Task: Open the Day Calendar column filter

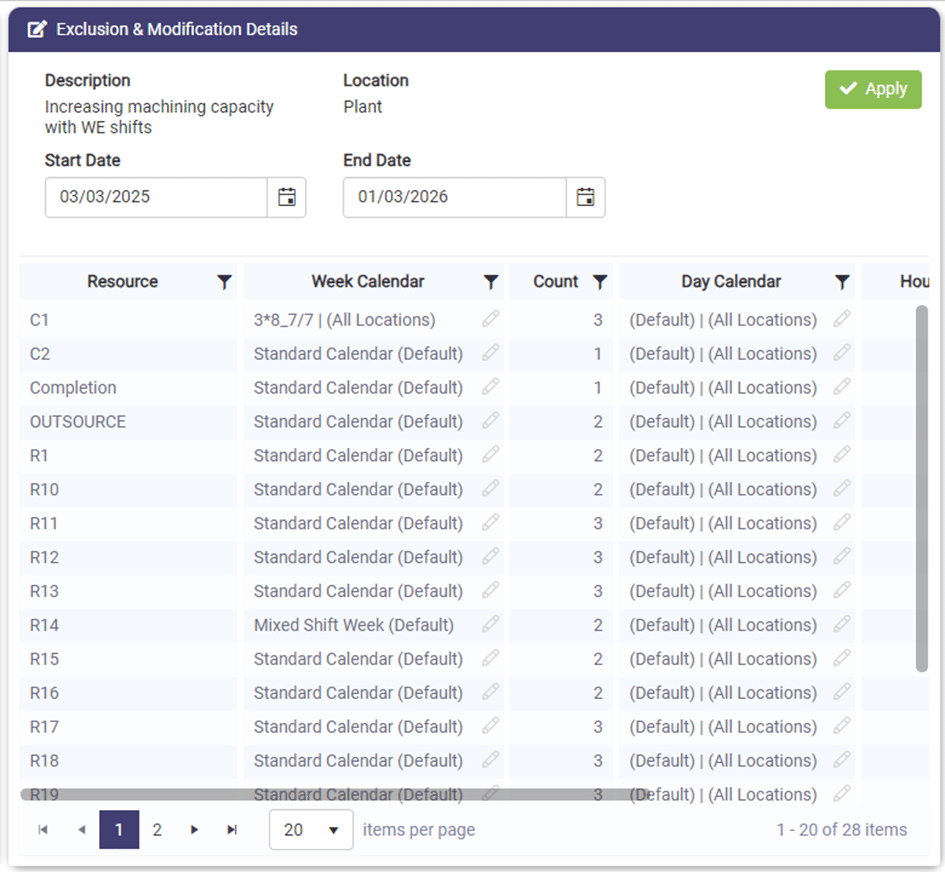Action: click(841, 281)
